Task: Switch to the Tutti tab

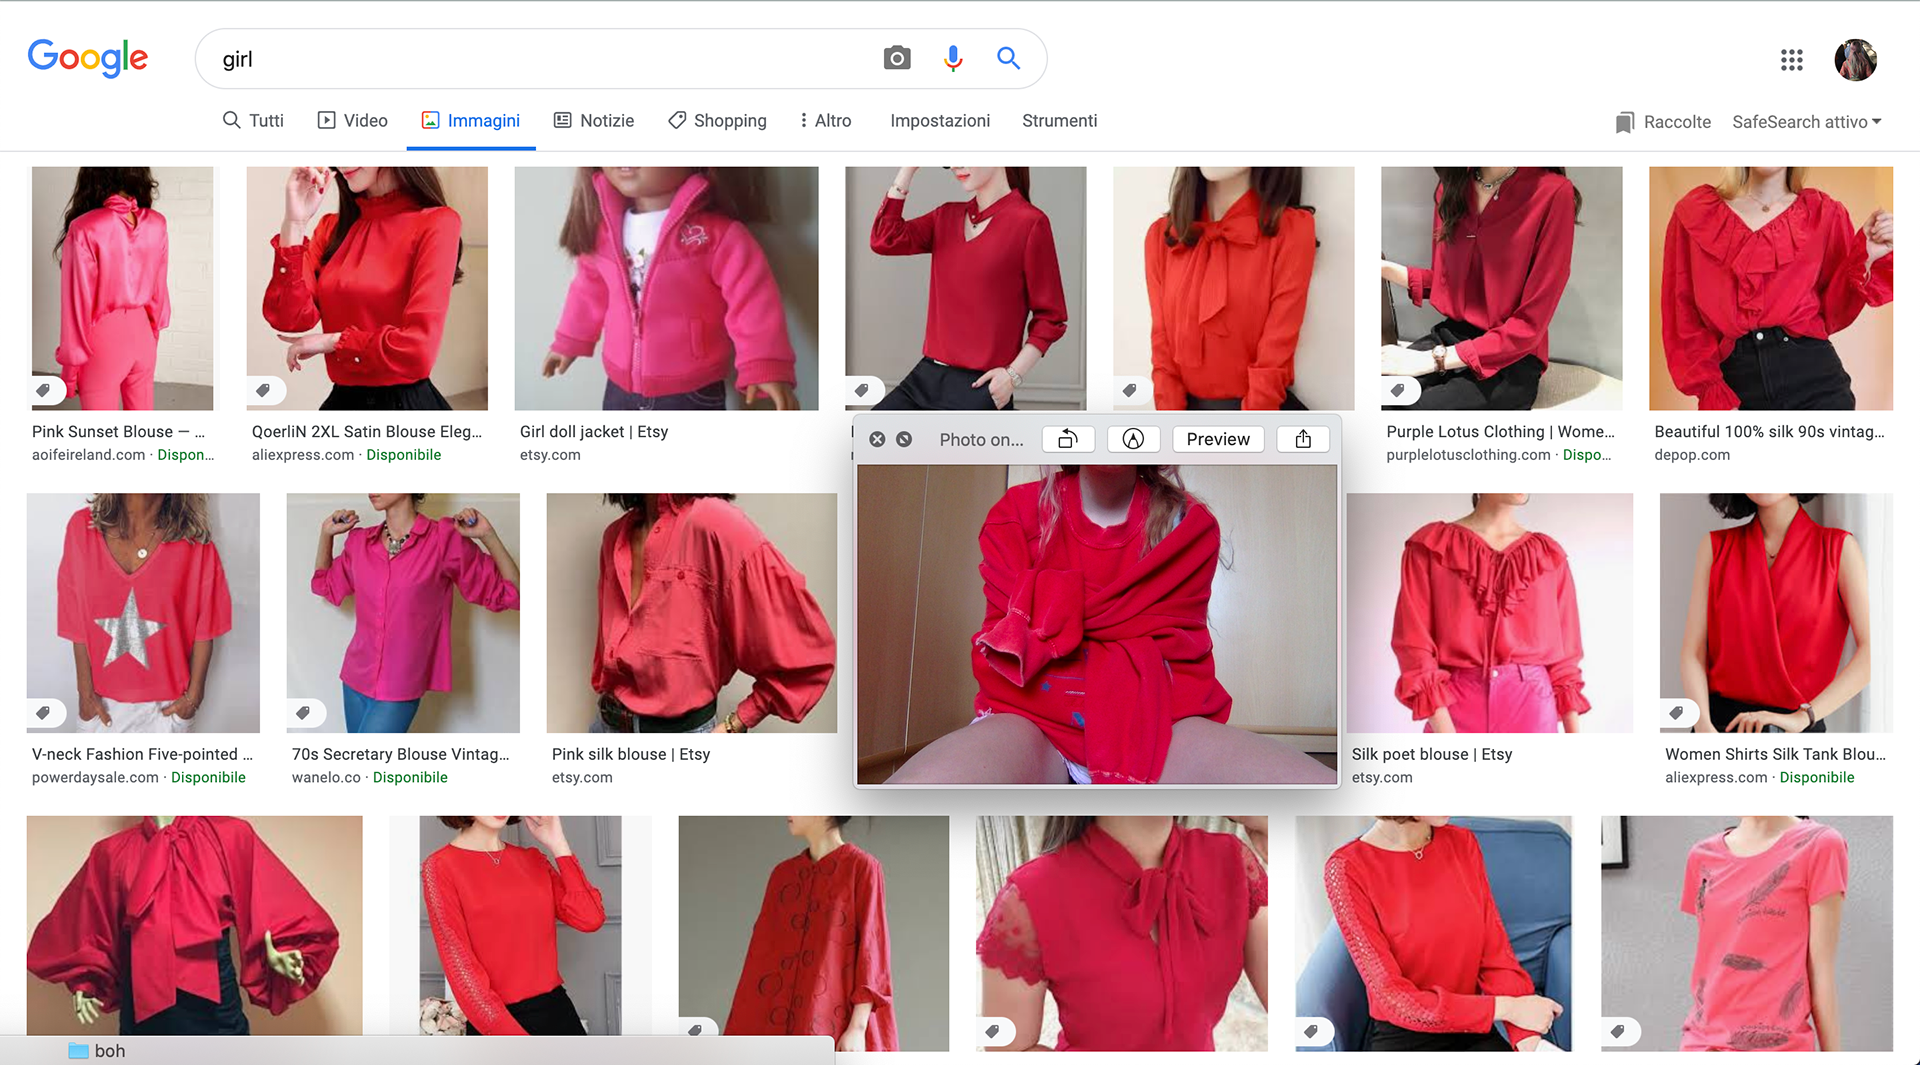Action: (253, 121)
